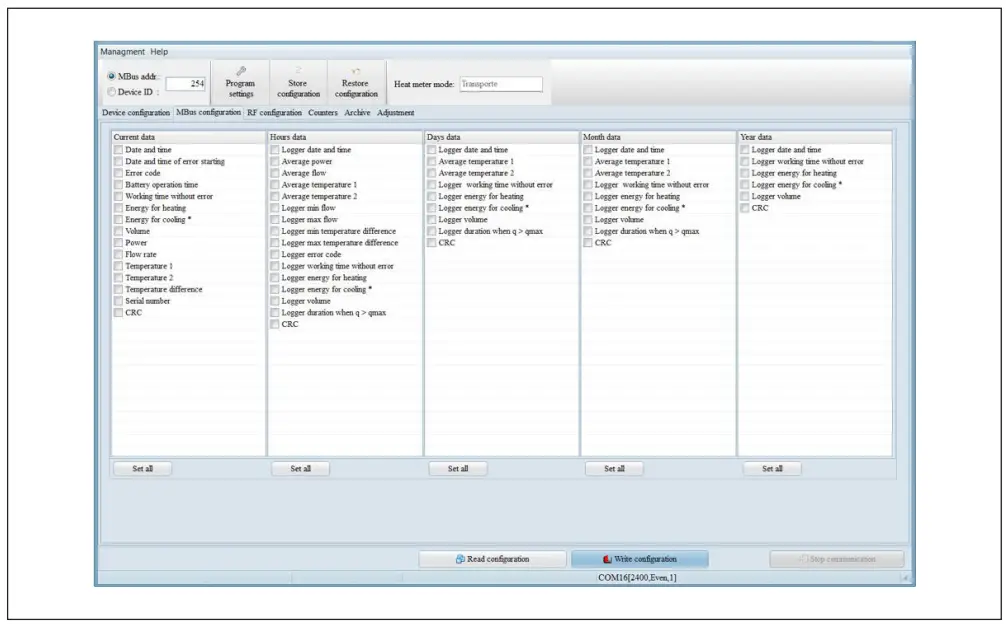Click the MBus address input field
Viewport: 1006px width, 624px height.
[185, 85]
